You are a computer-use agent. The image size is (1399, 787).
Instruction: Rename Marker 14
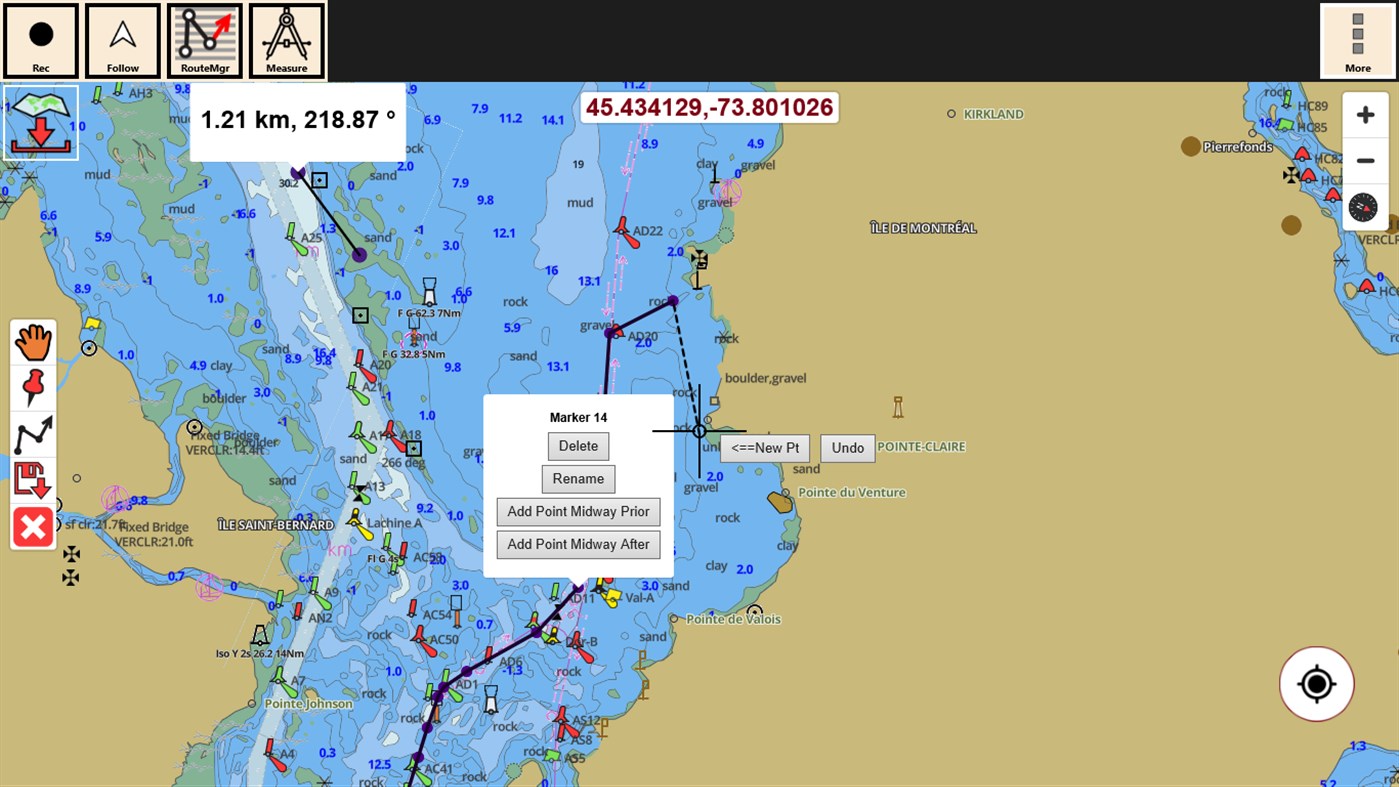click(x=578, y=478)
